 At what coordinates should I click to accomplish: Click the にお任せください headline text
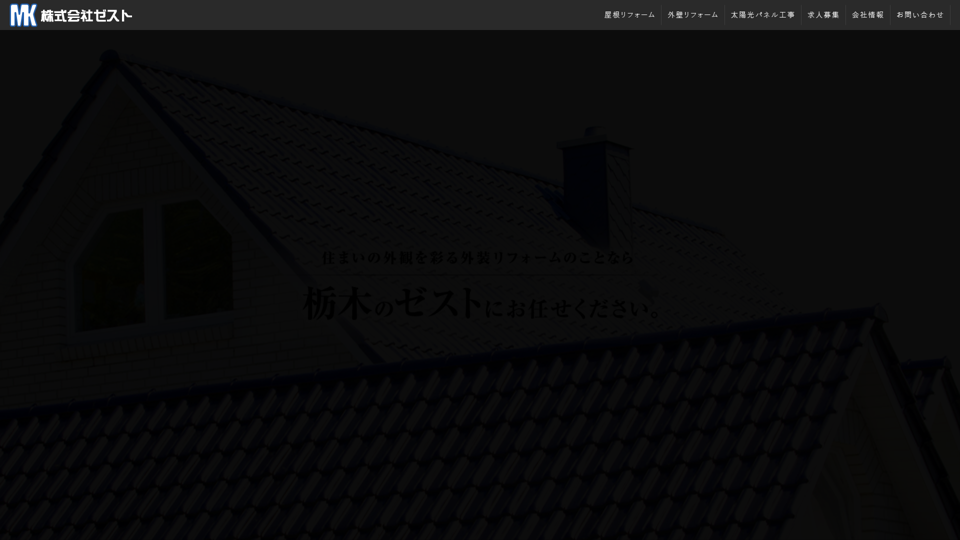572,306
